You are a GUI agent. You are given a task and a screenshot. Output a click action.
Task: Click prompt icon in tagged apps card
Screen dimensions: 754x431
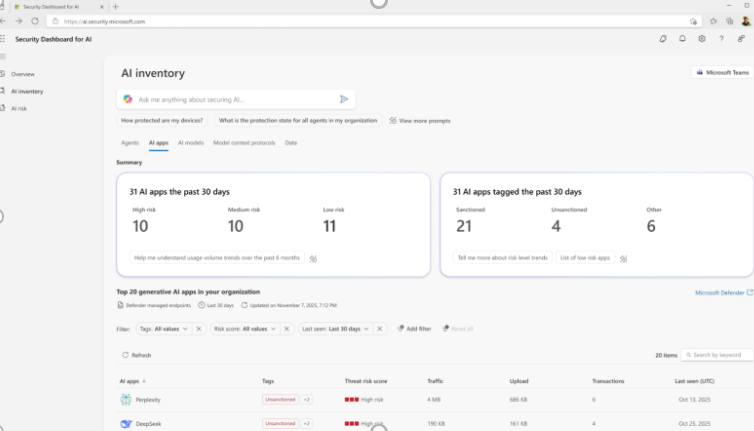tap(624, 258)
